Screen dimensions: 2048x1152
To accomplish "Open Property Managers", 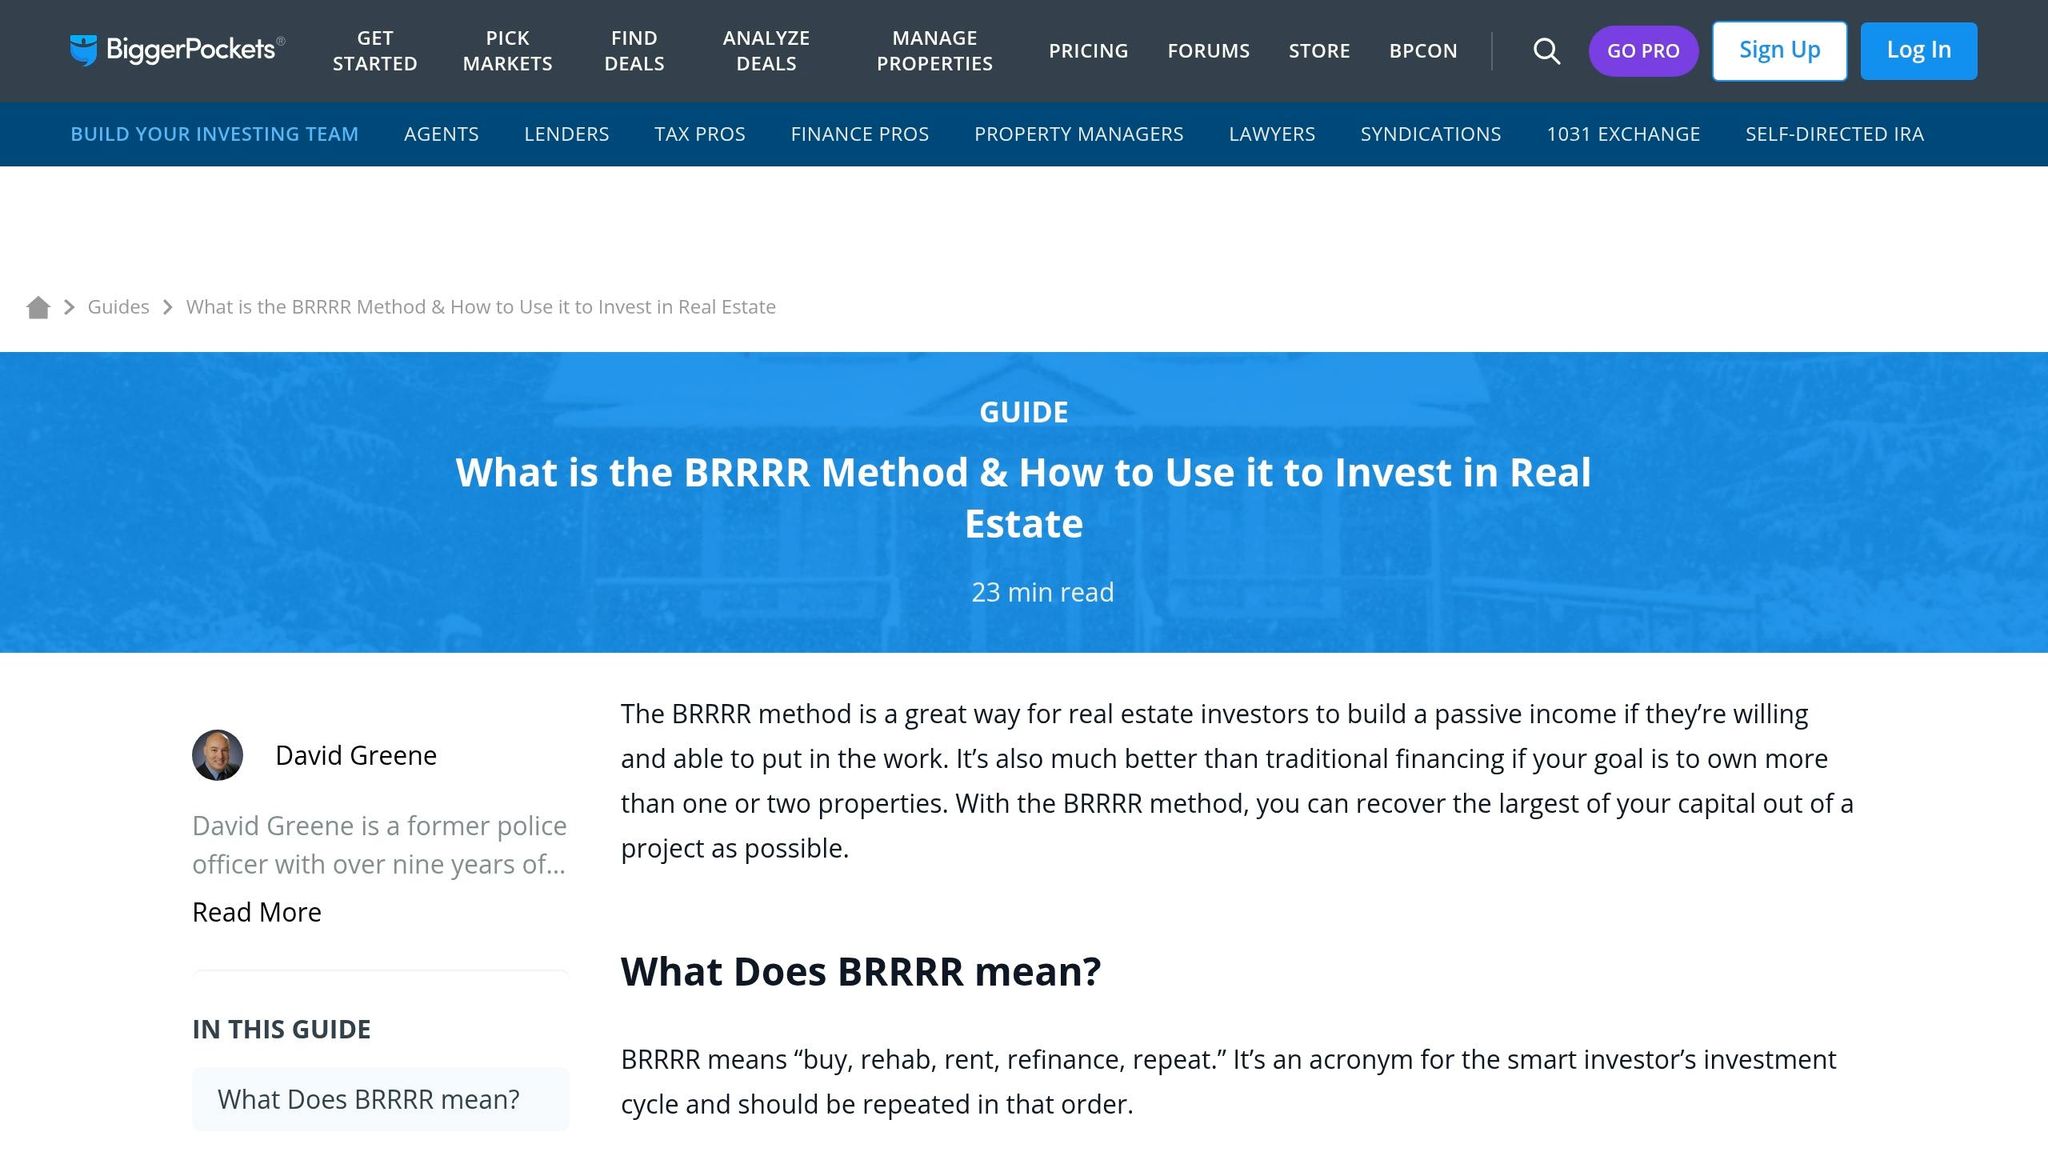I will coord(1078,134).
